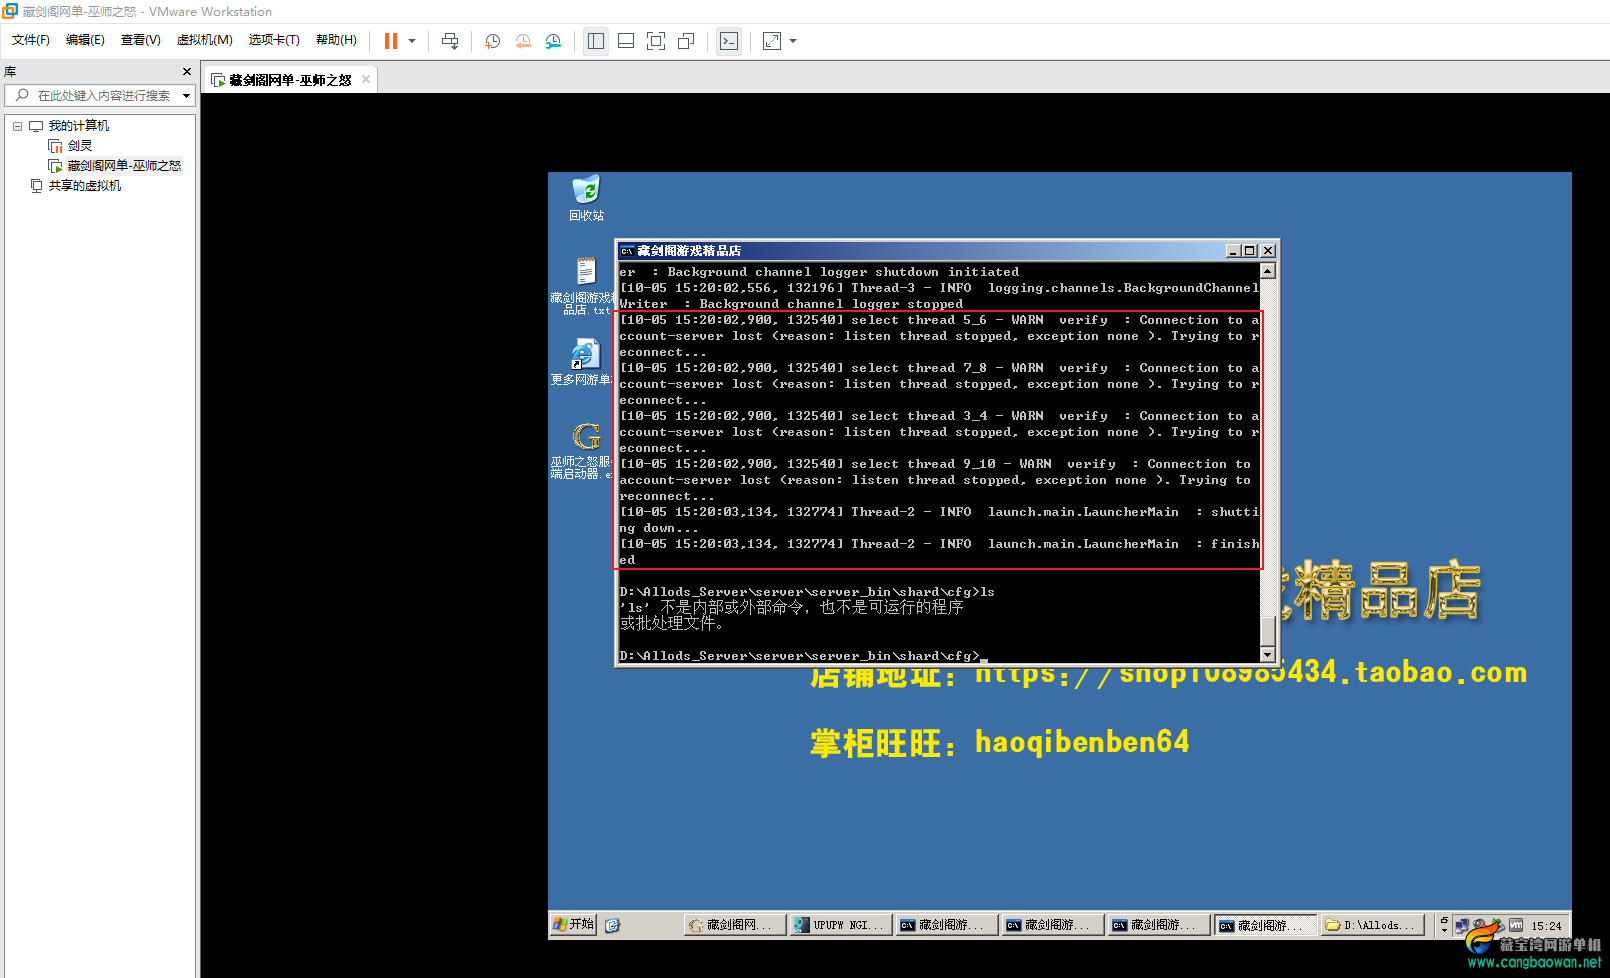
Task: Select the 剑灵 virtual machine
Action: pos(80,146)
